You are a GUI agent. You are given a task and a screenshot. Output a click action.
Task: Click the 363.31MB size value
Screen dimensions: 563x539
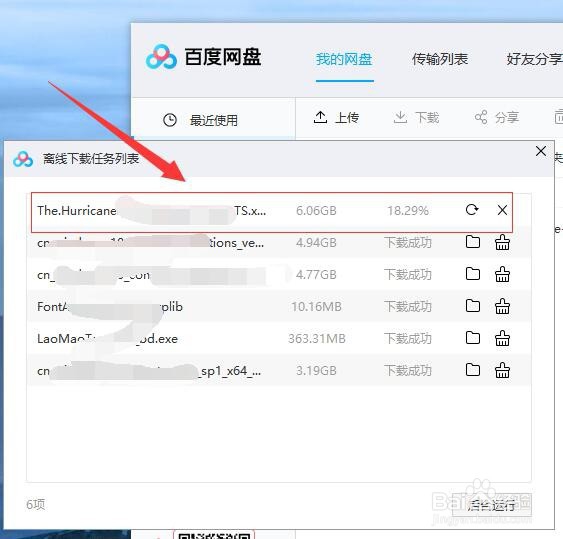[x=316, y=339]
